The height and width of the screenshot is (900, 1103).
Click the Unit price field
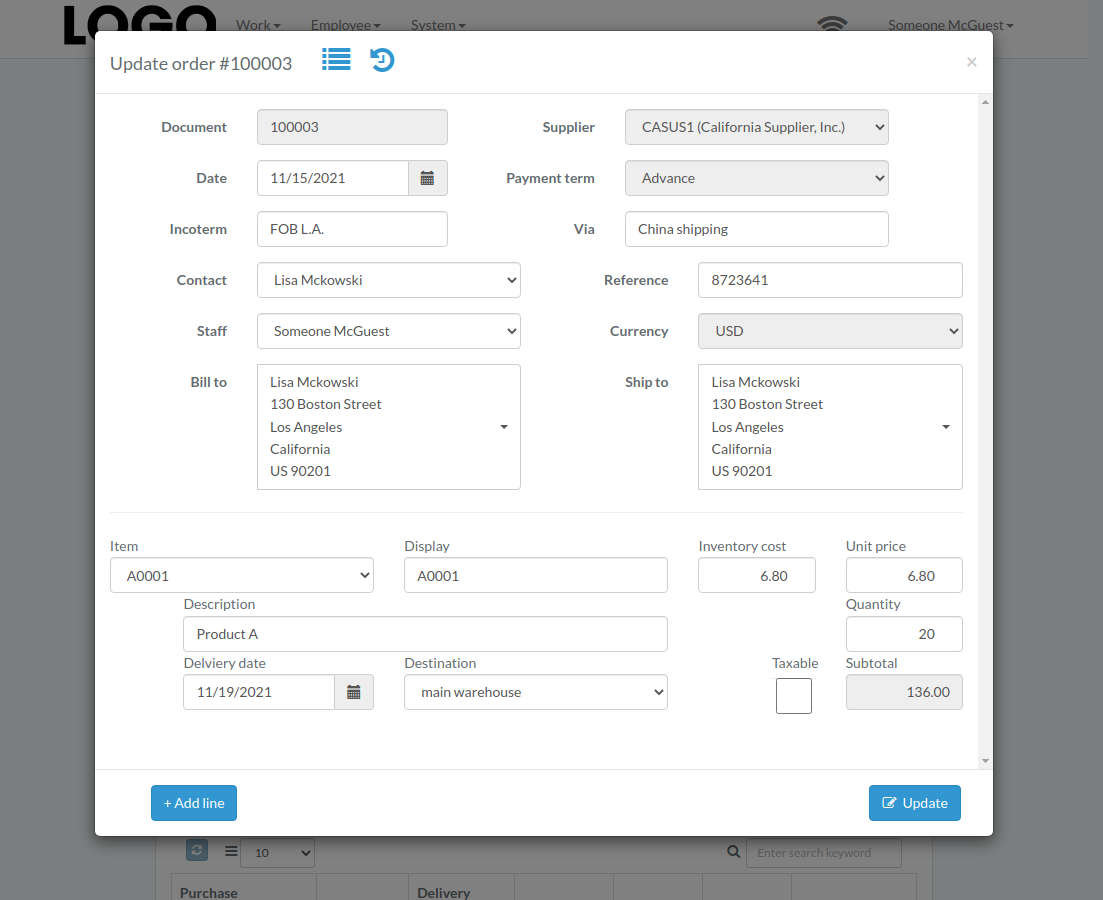[904, 576]
